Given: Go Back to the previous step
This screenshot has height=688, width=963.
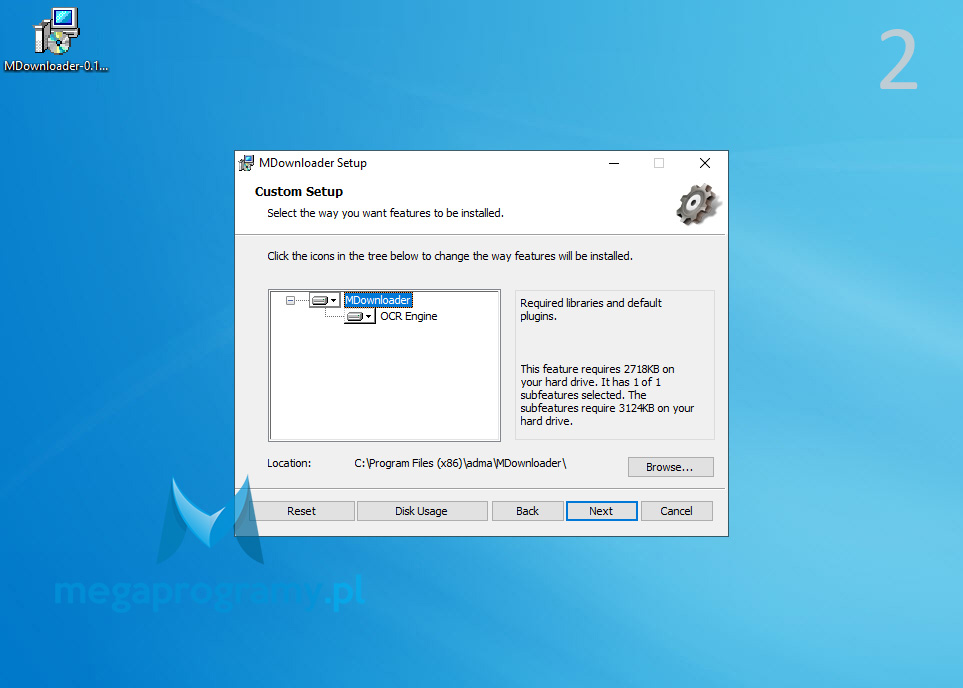Looking at the screenshot, I should click(x=528, y=511).
